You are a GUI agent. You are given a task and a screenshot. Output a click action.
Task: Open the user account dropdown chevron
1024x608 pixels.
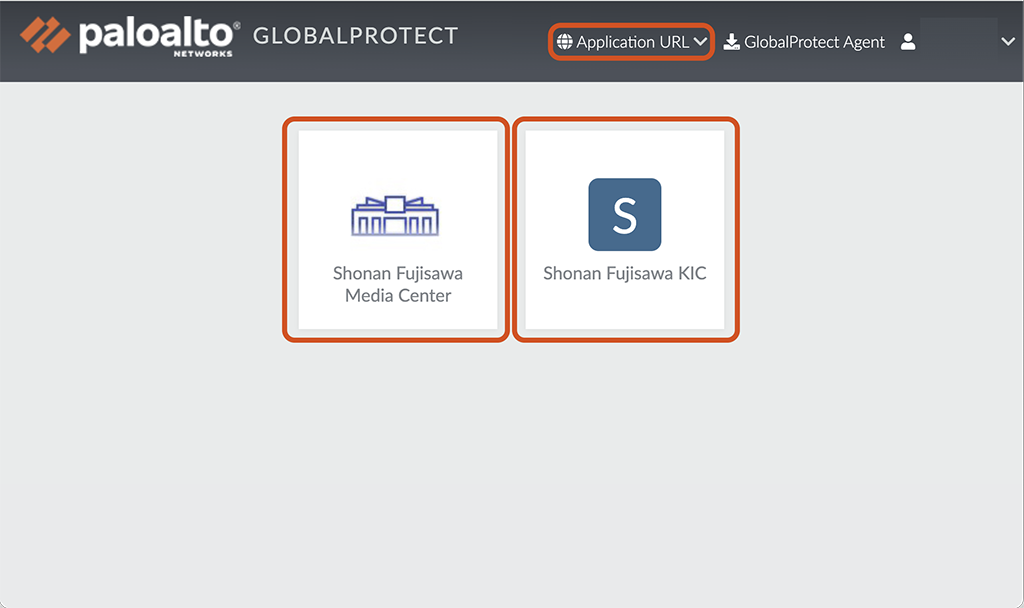click(1007, 42)
